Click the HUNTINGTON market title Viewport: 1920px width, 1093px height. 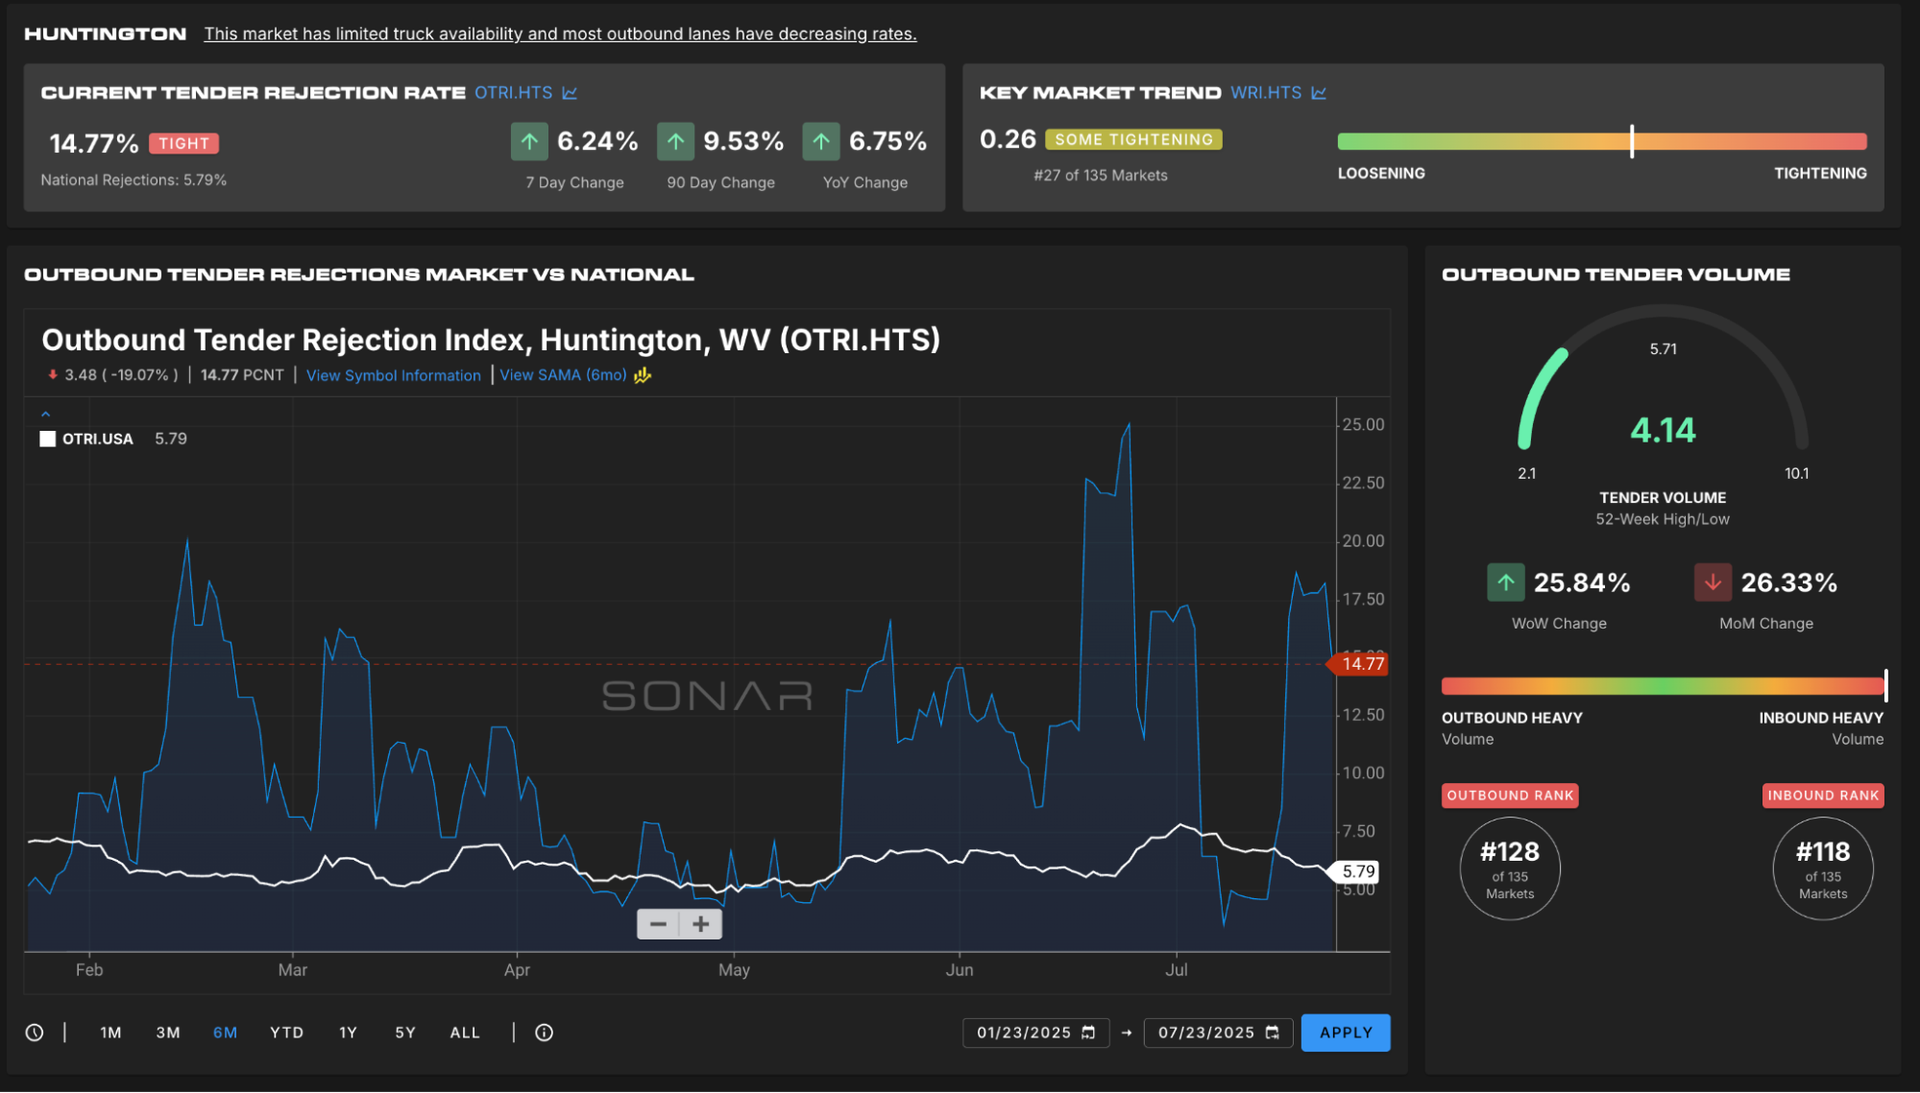(x=105, y=34)
